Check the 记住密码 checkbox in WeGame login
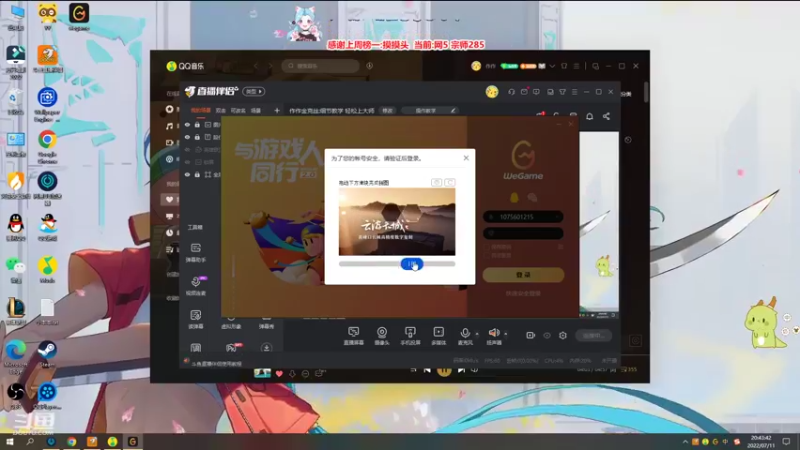Viewport: 800px width, 450px height. pos(487,247)
